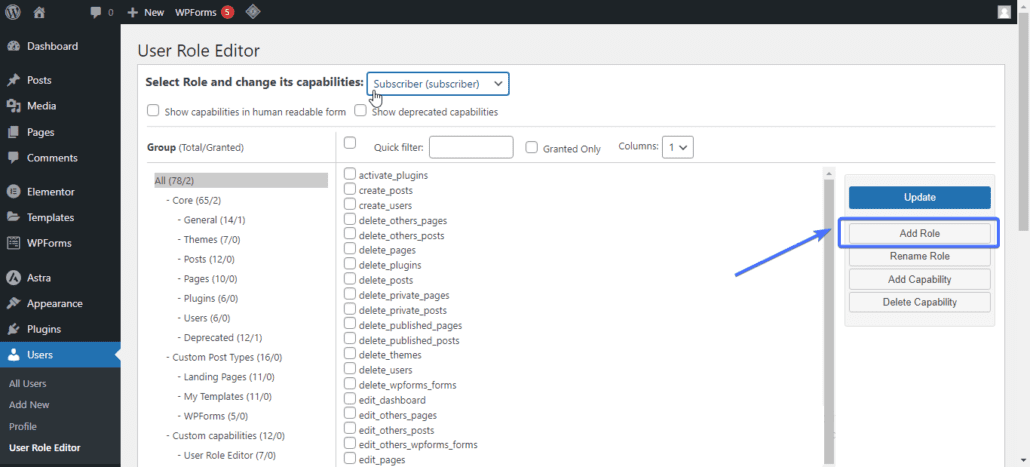Screen dimensions: 1030x467
Task: Click the Add Capability button
Action: tap(919, 279)
